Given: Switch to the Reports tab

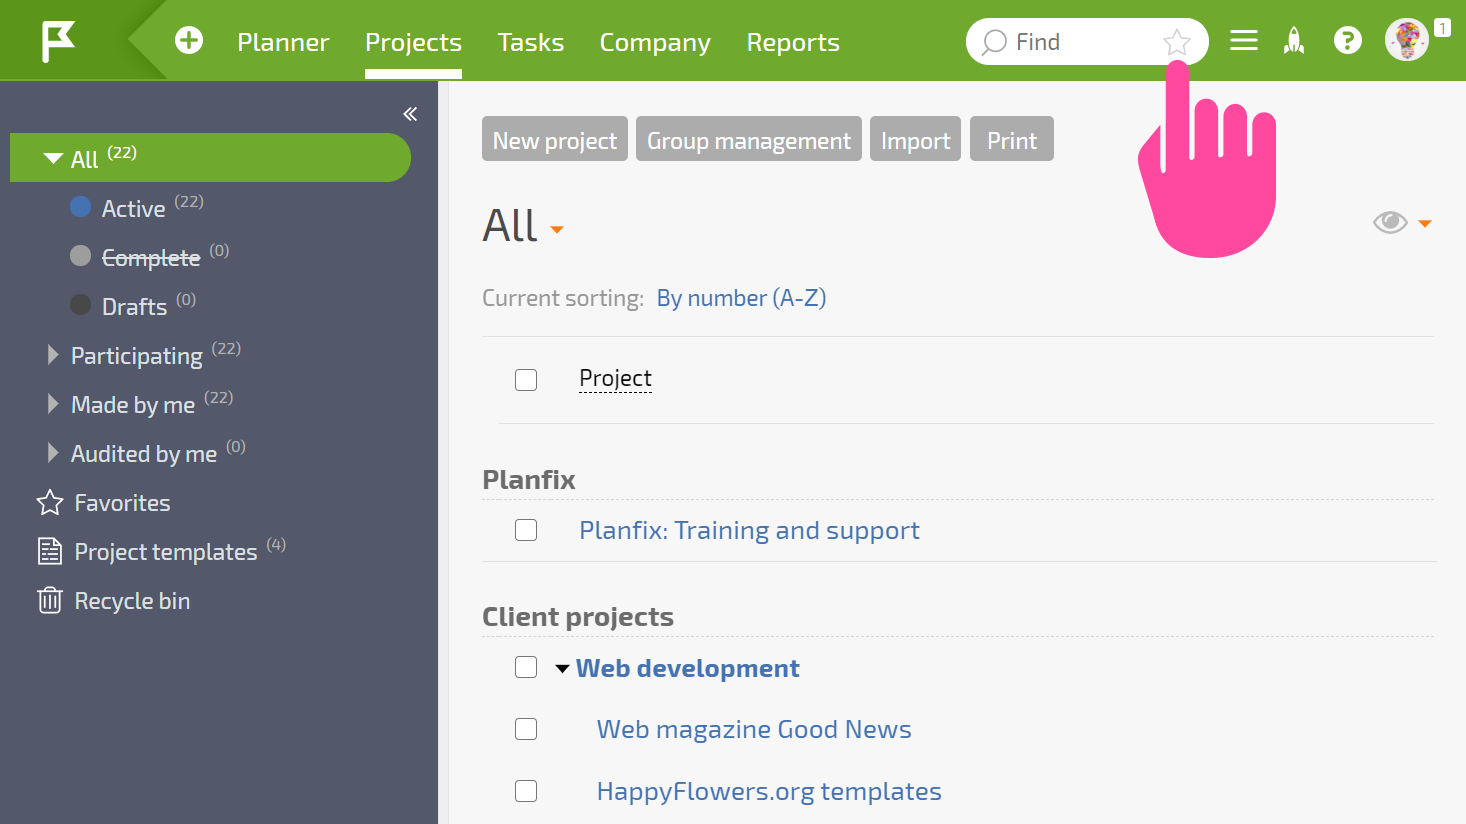Looking at the screenshot, I should (793, 42).
